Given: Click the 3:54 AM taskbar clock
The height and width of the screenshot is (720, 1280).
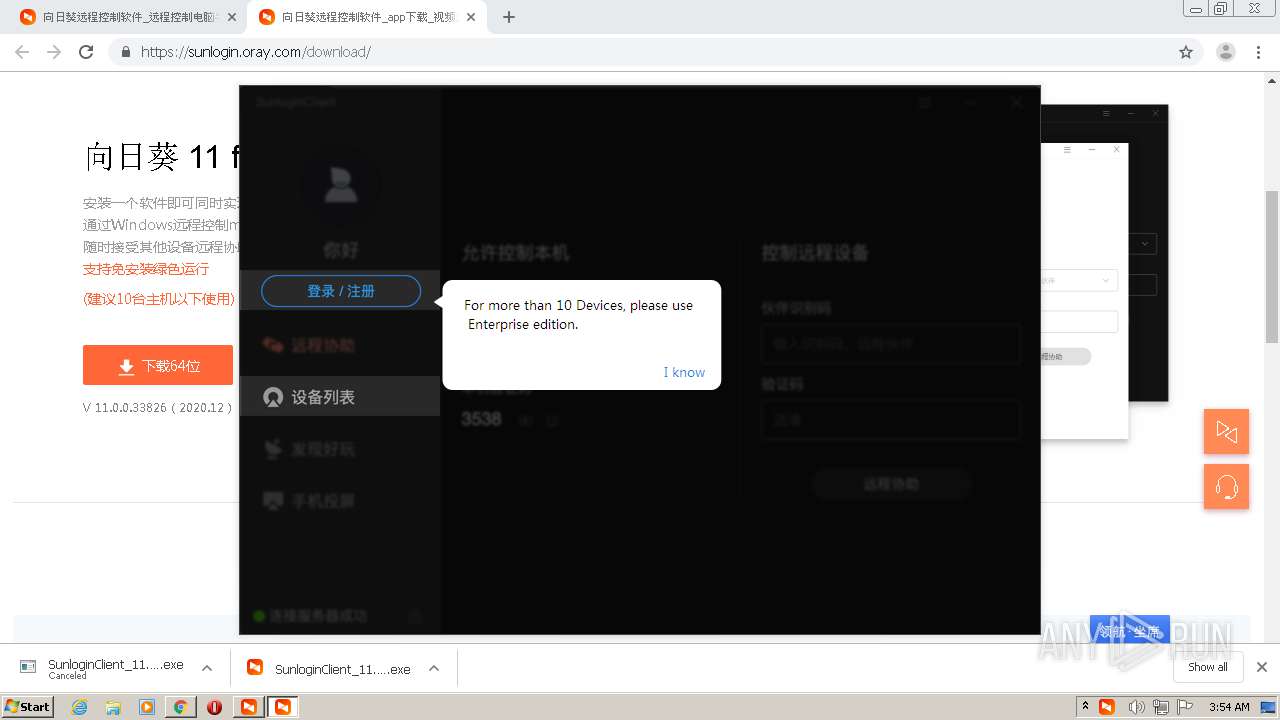Looking at the screenshot, I should pyautogui.click(x=1229, y=706).
